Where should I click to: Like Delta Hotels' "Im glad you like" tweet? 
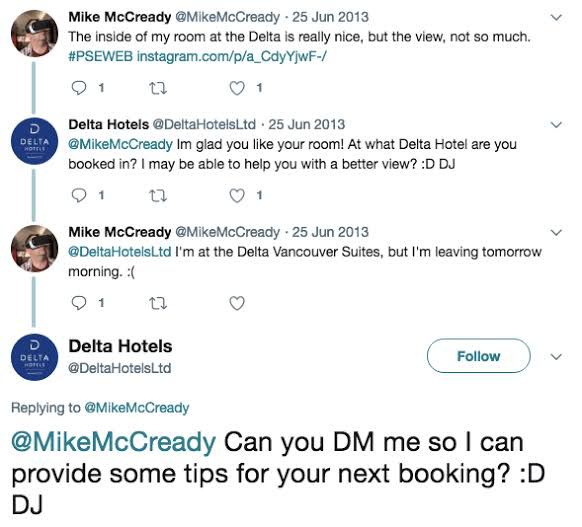(x=237, y=196)
